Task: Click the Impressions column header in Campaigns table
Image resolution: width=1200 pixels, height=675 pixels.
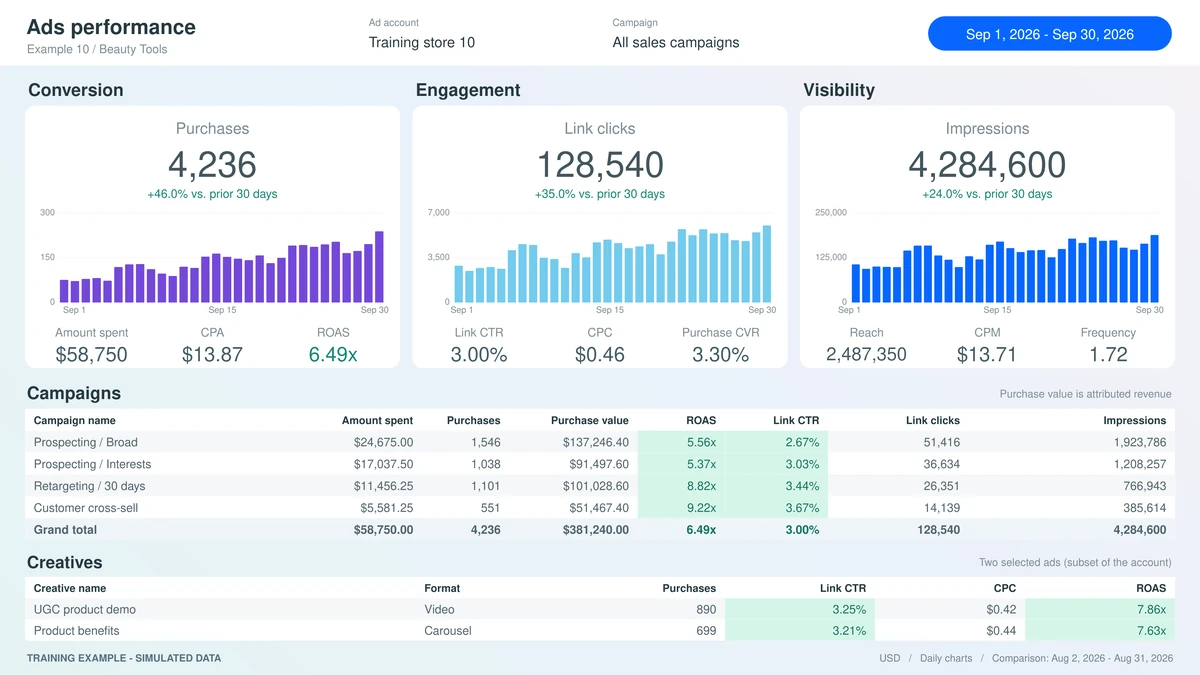Action: [1135, 421]
